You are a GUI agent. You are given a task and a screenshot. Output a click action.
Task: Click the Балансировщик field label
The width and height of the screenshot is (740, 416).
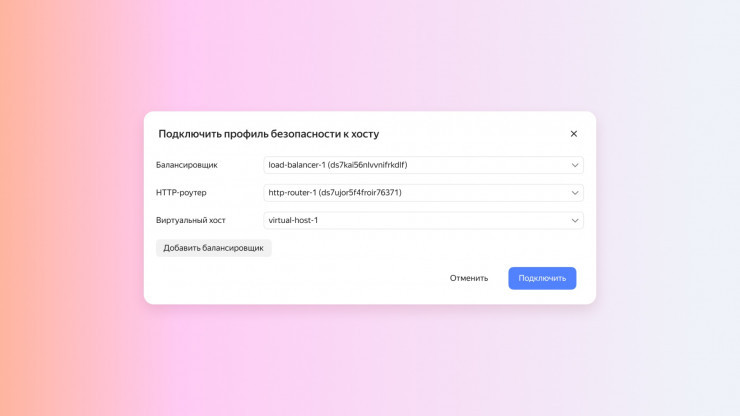pyautogui.click(x=187, y=165)
